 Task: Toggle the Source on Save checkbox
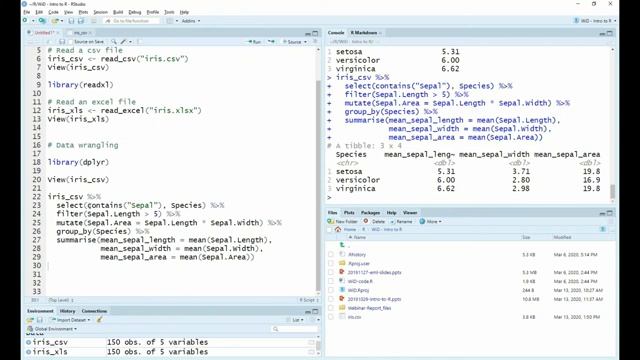pos(71,42)
